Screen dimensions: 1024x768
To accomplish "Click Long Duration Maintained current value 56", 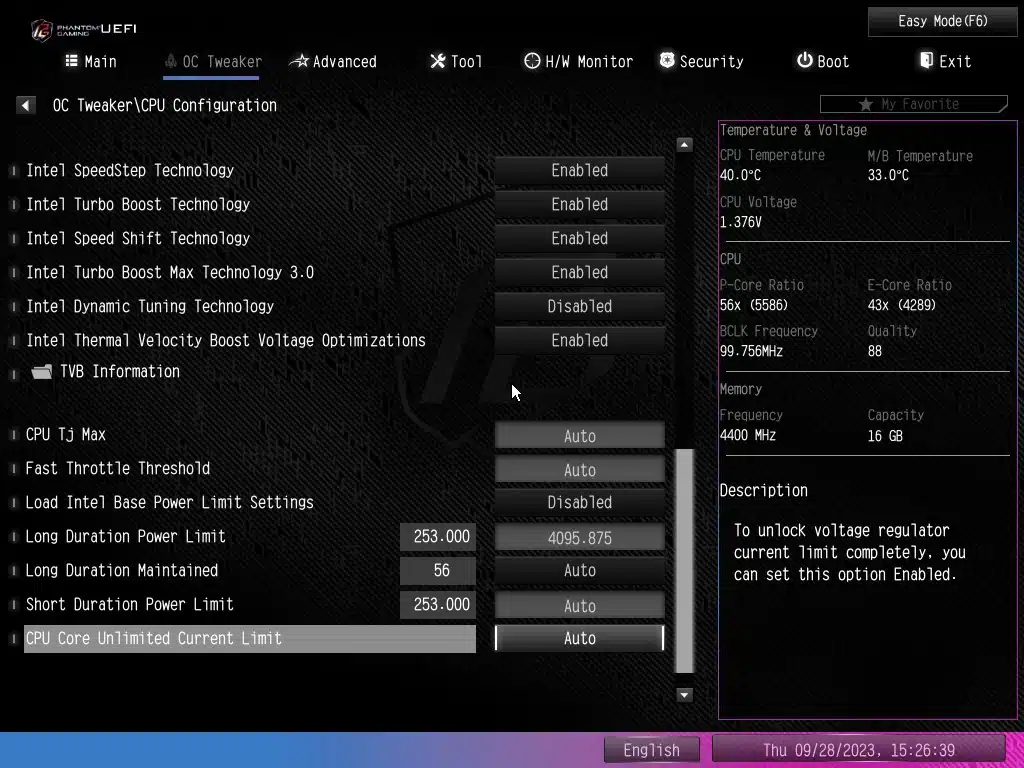I will (438, 571).
